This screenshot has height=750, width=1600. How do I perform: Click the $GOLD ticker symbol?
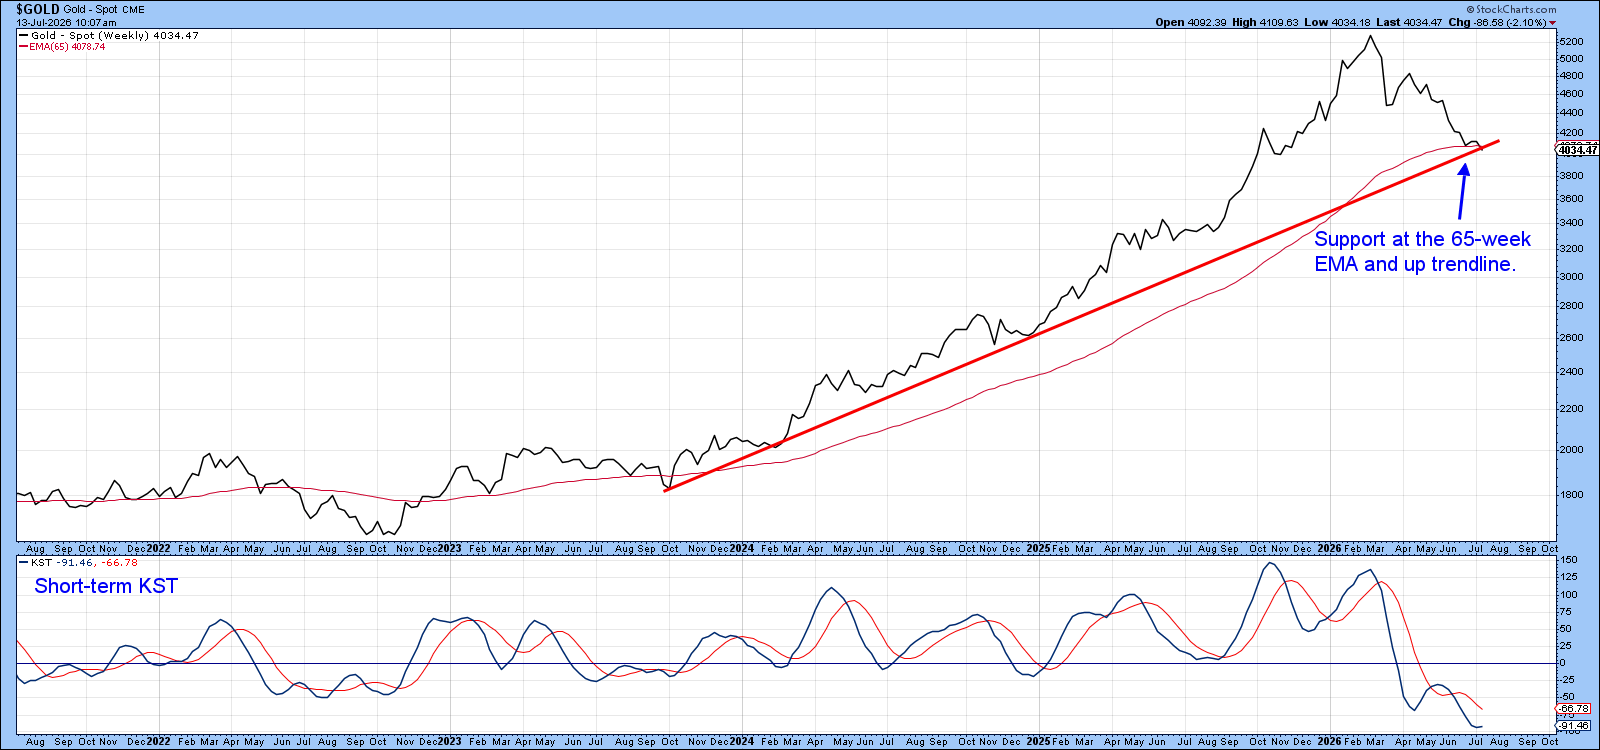pos(38,9)
